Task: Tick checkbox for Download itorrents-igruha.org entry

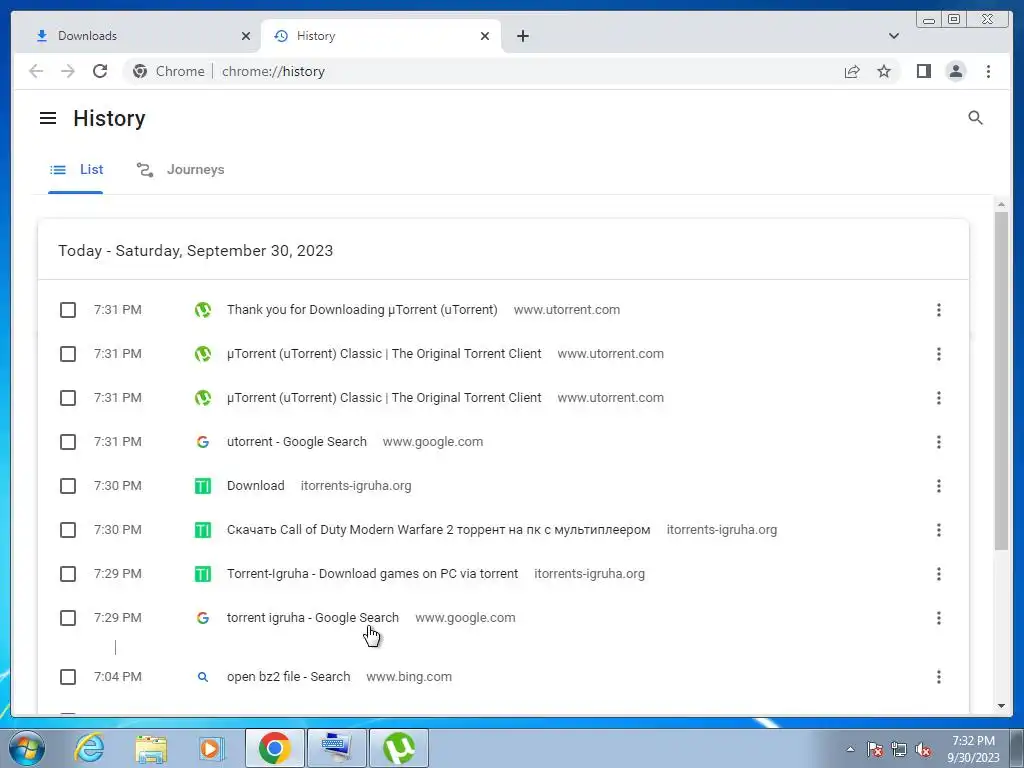Action: 68,486
